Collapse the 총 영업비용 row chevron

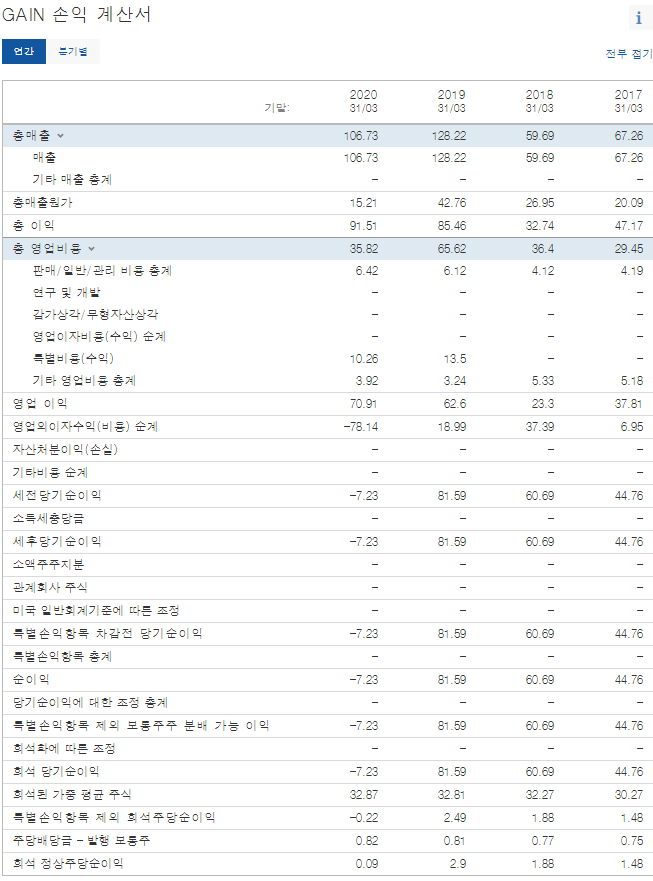point(92,248)
